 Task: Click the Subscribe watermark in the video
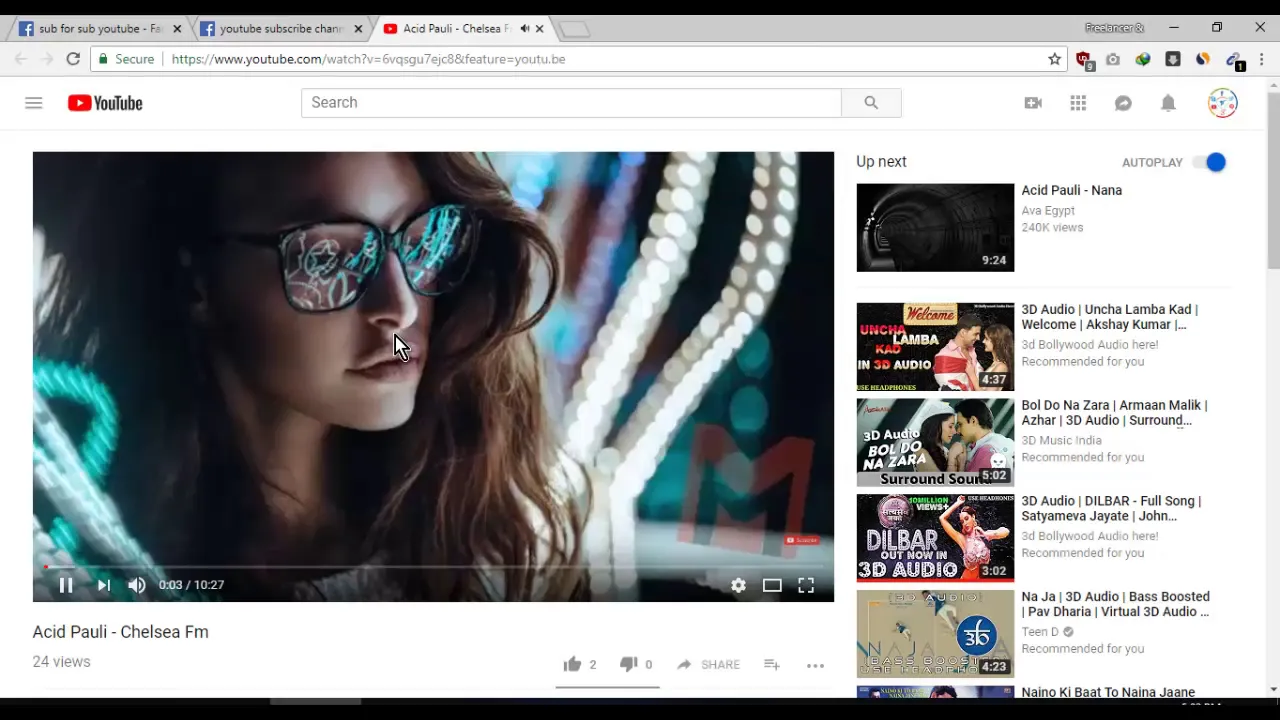(802, 540)
